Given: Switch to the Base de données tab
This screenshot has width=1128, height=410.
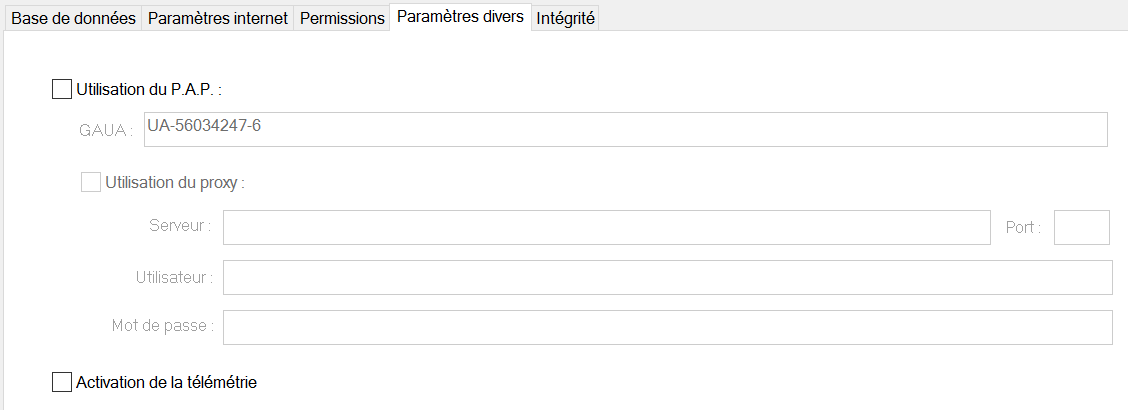Looking at the screenshot, I should [x=73, y=18].
